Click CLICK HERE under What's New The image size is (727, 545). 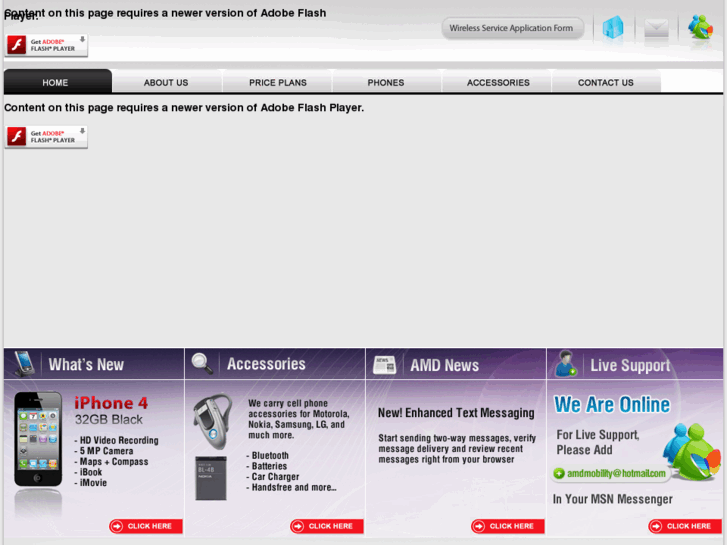(x=146, y=526)
